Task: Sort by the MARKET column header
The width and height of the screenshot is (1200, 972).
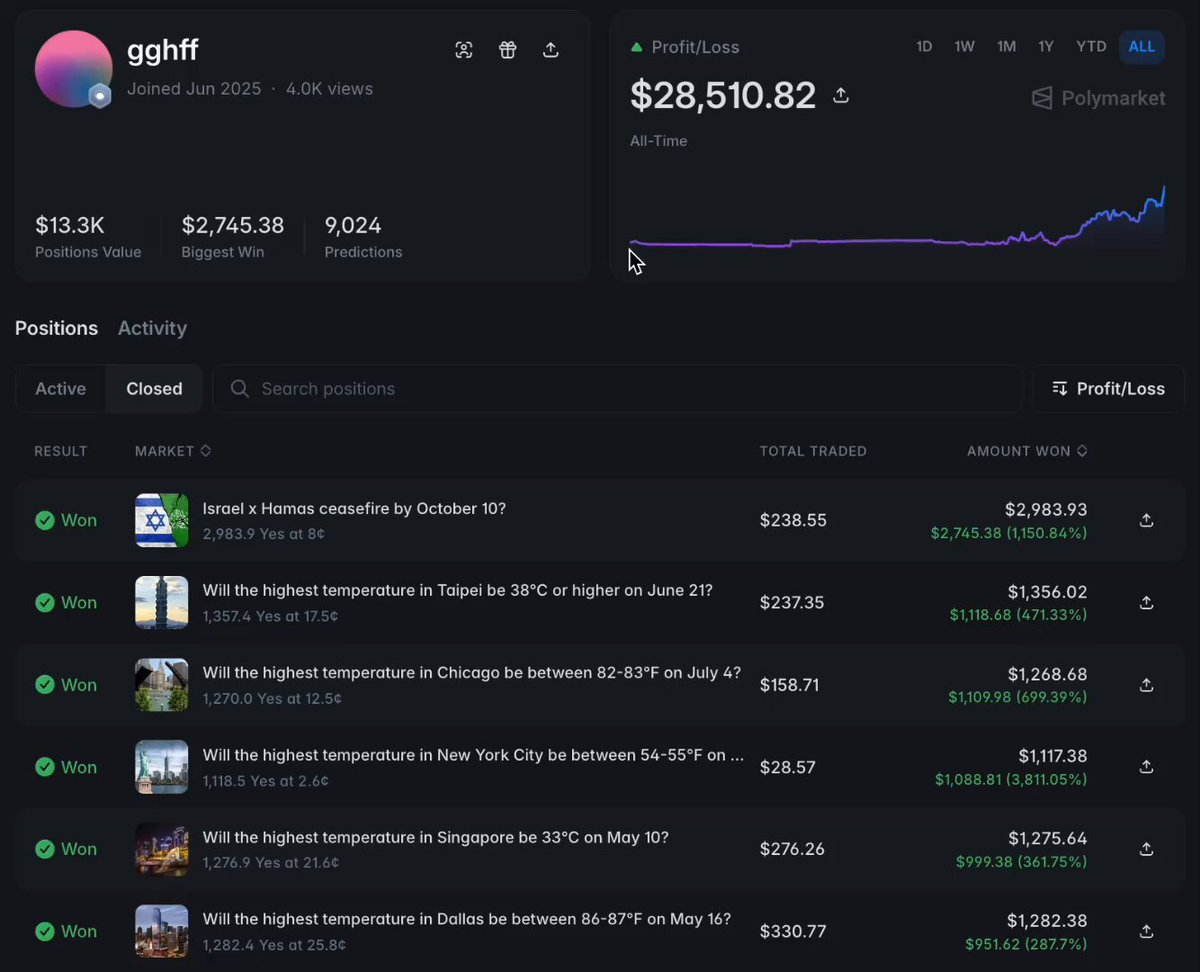Action: pyautogui.click(x=173, y=451)
